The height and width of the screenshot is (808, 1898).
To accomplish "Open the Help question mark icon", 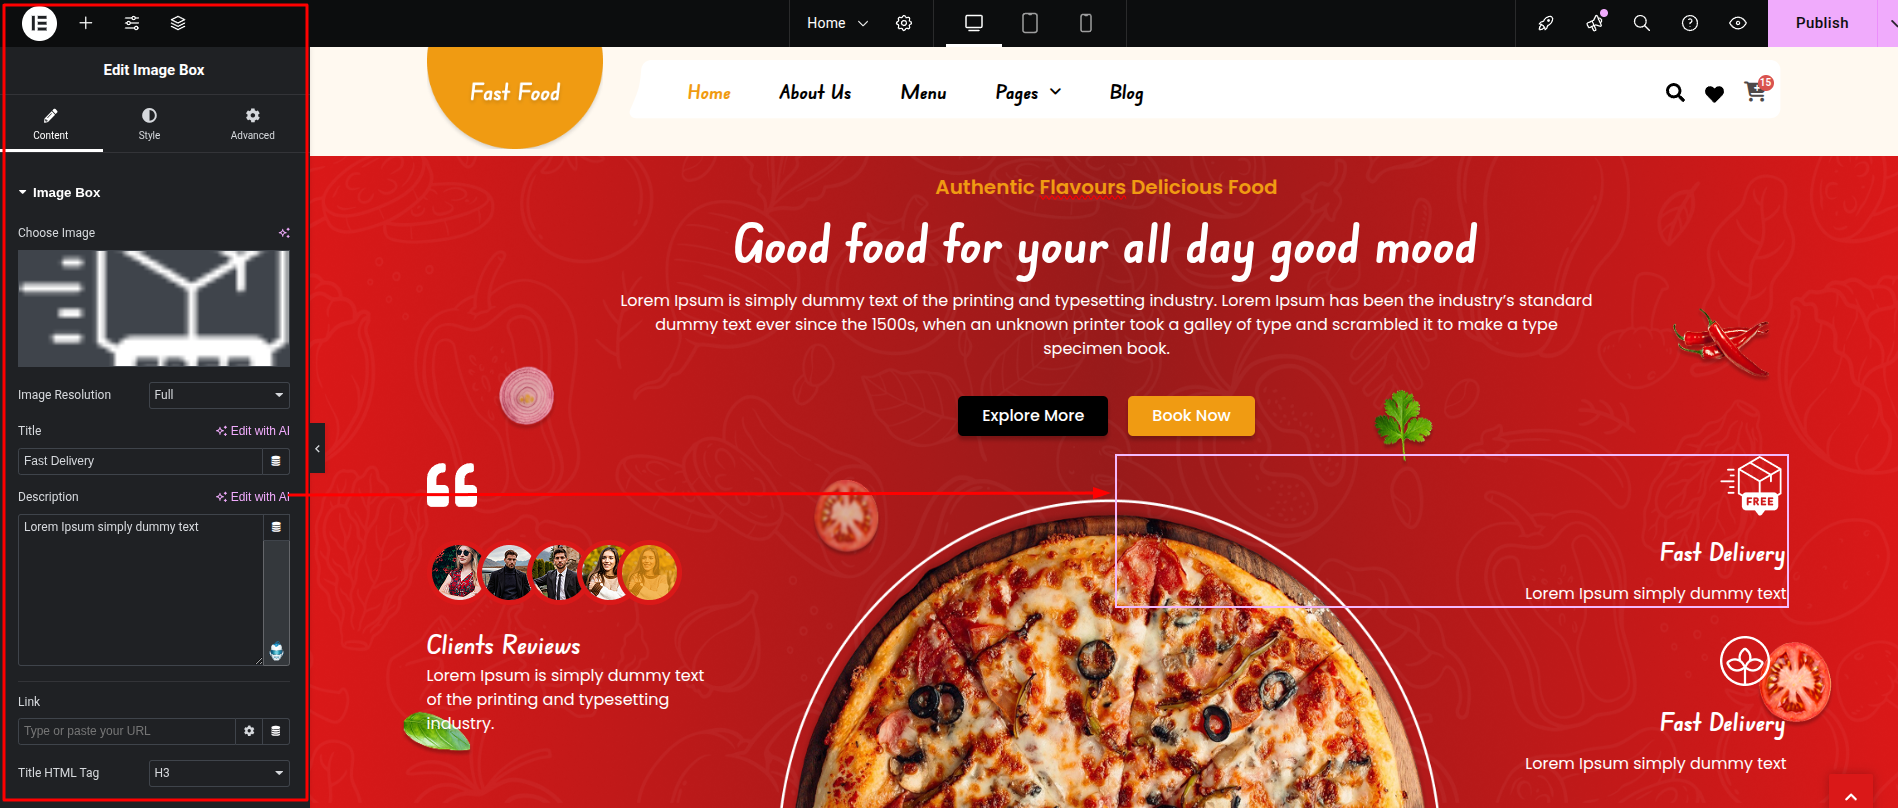I will tap(1690, 23).
